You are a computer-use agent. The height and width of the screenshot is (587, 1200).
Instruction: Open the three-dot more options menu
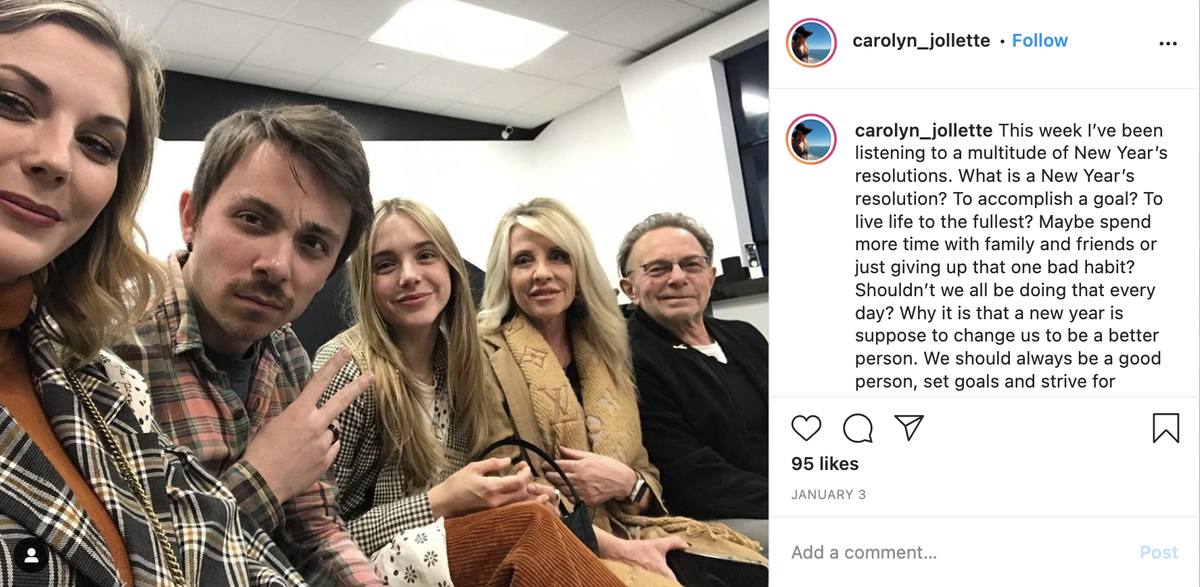coord(1168,44)
